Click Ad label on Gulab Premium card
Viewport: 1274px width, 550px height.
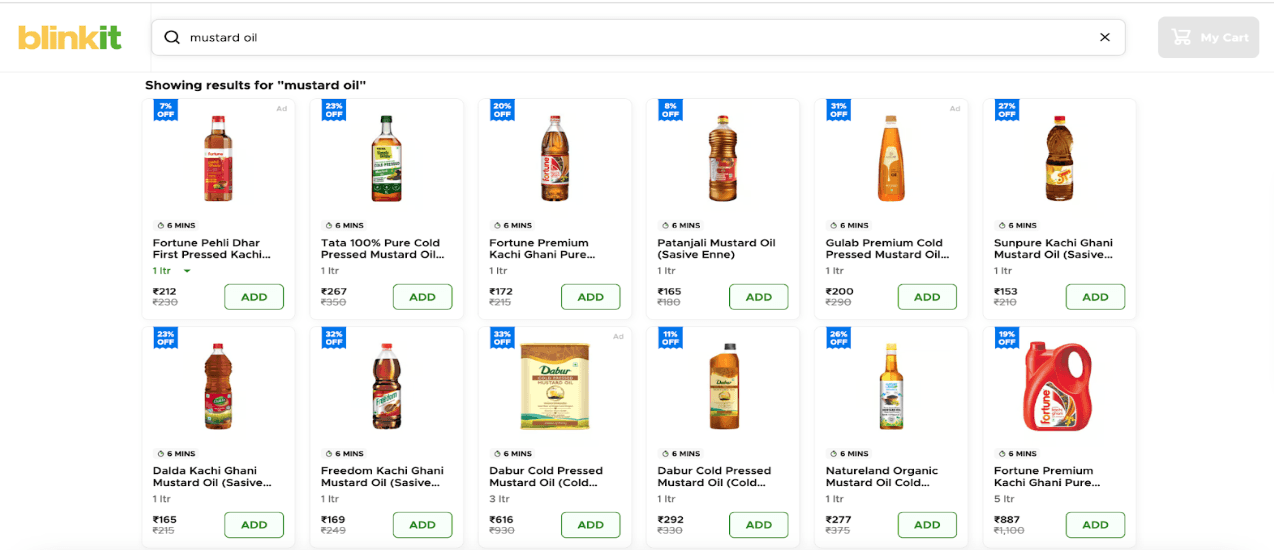[x=954, y=108]
